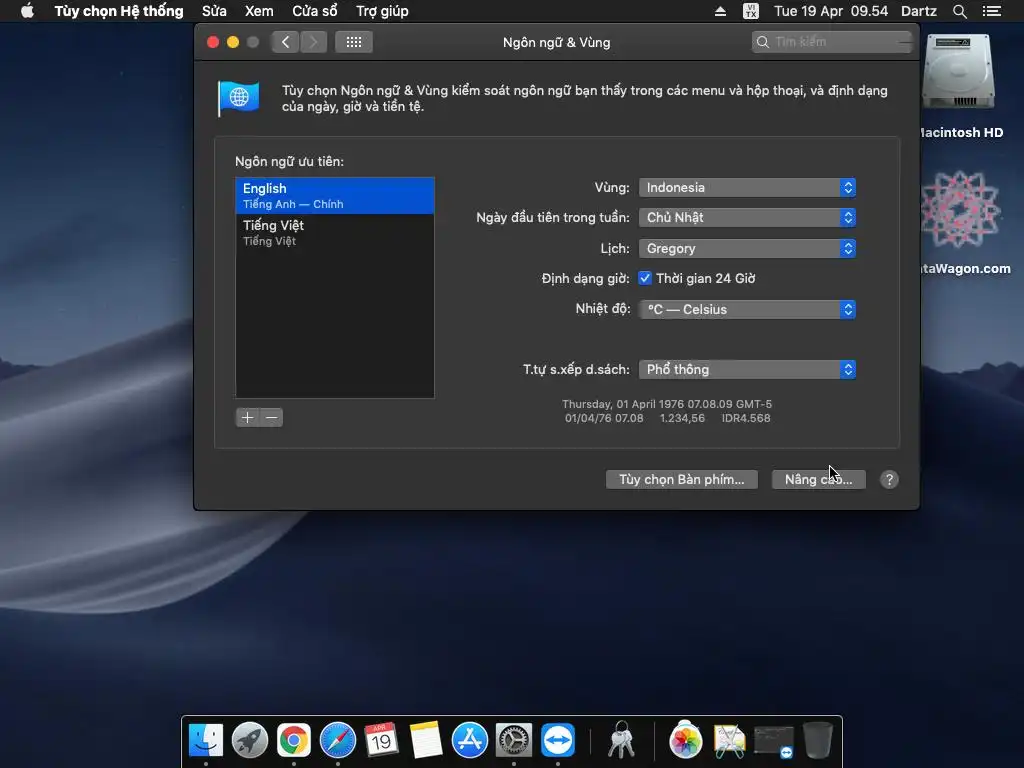The image size is (1024, 768).
Task: Open the Trash in the Dock
Action: point(818,740)
